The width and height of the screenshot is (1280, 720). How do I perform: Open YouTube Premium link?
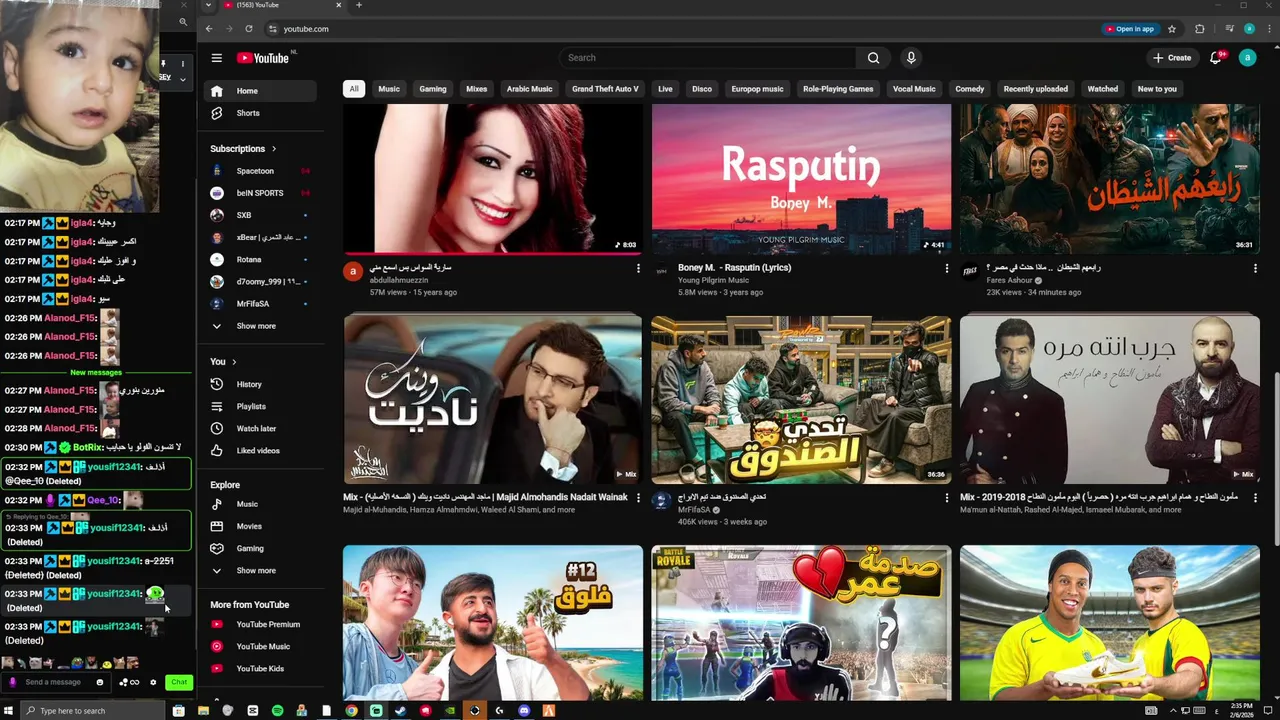tap(260, 624)
